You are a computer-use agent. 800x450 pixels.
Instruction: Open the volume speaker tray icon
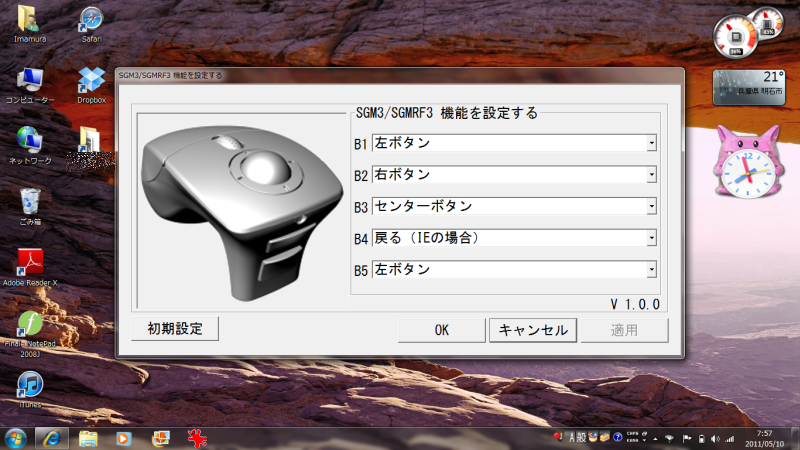715,439
